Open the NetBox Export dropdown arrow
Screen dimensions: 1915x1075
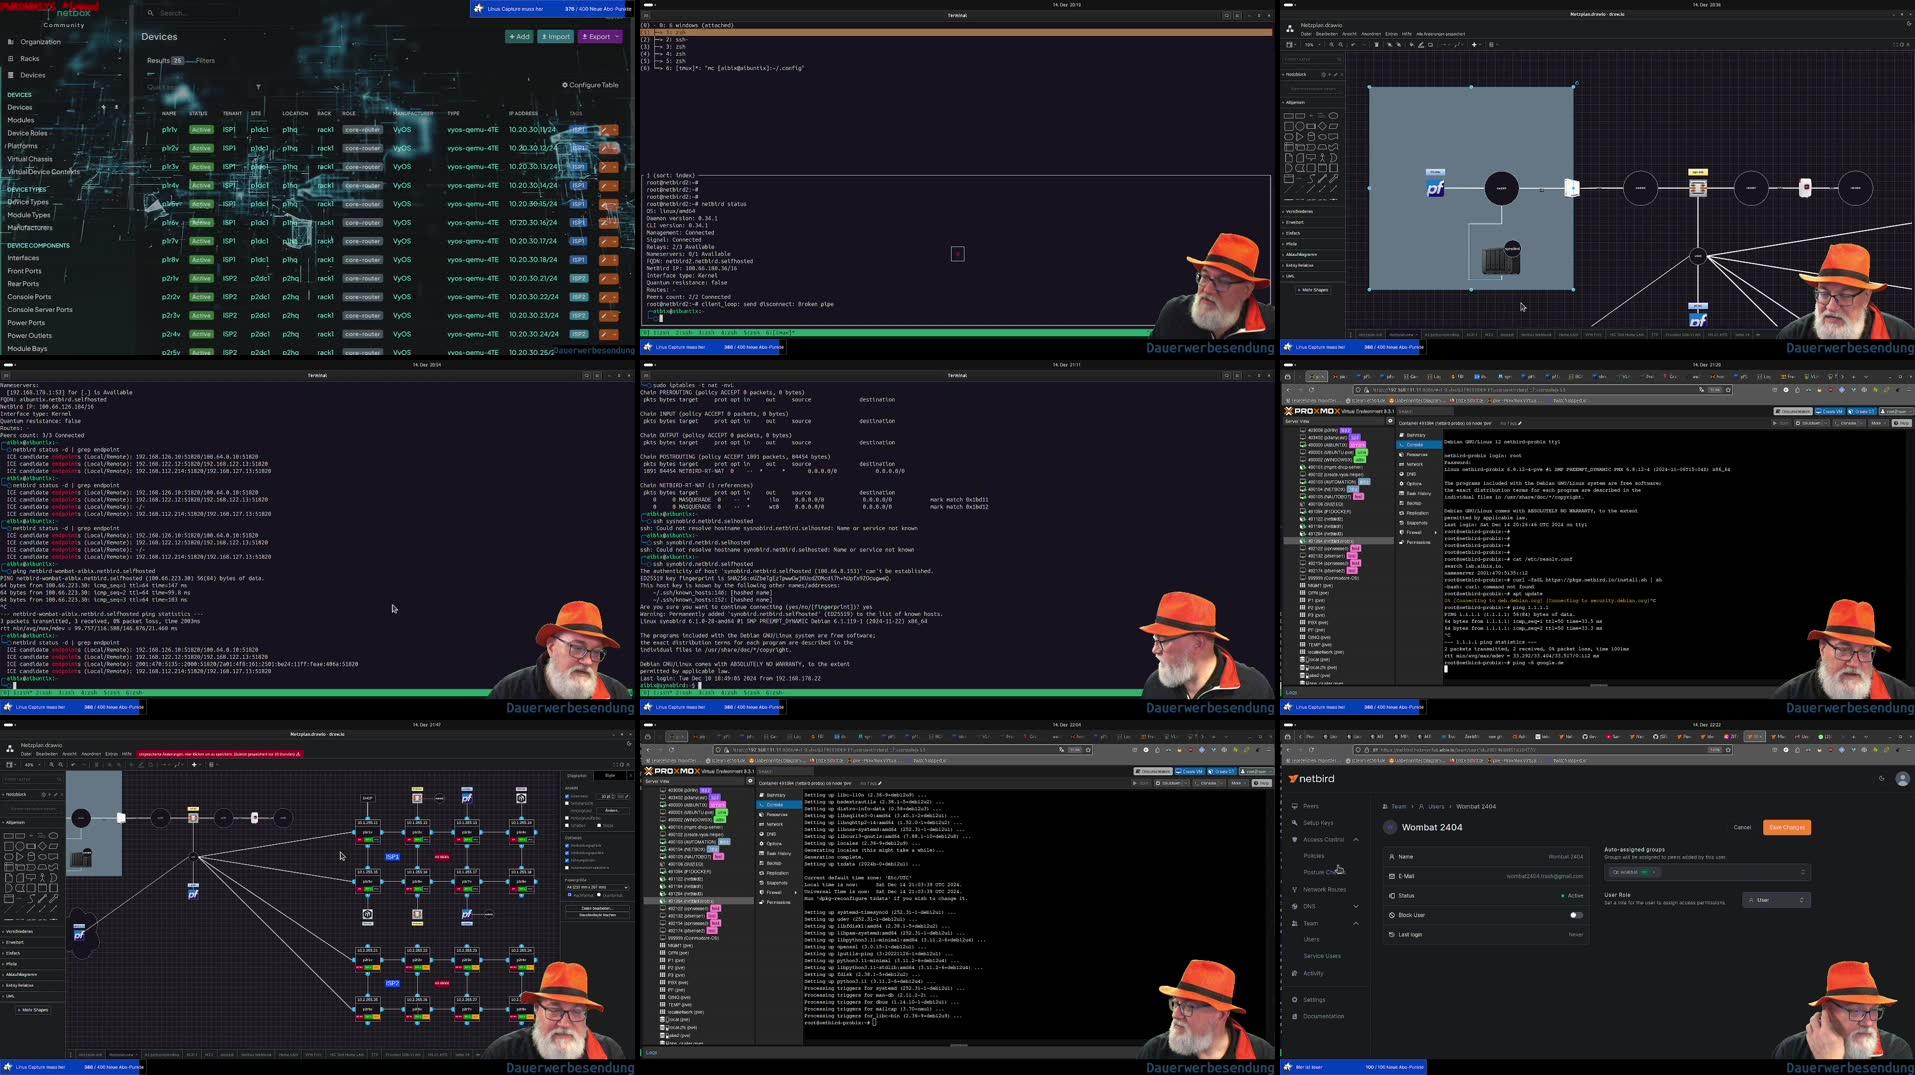617,37
